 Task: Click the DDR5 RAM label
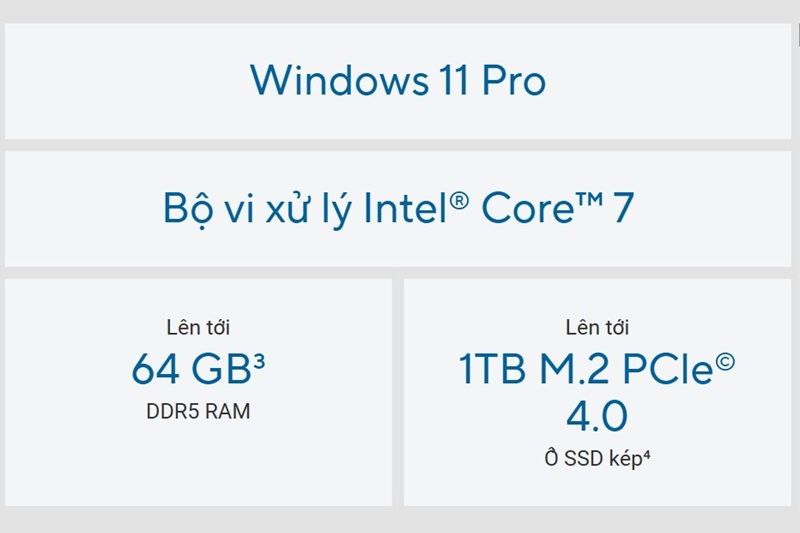[198, 411]
